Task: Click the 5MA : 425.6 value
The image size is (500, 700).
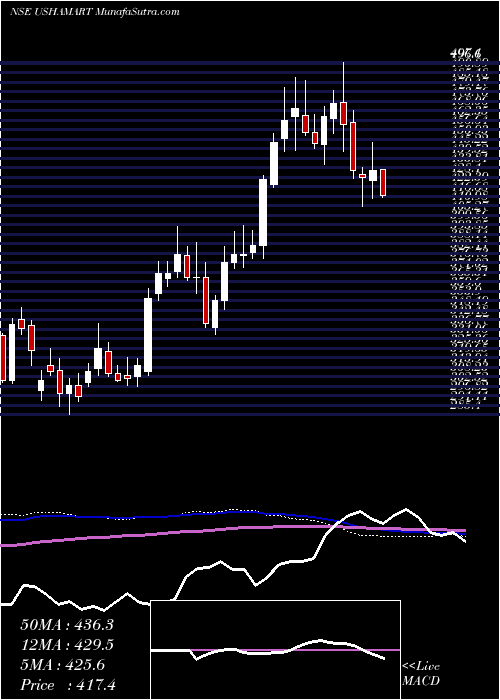Action: 62,665
